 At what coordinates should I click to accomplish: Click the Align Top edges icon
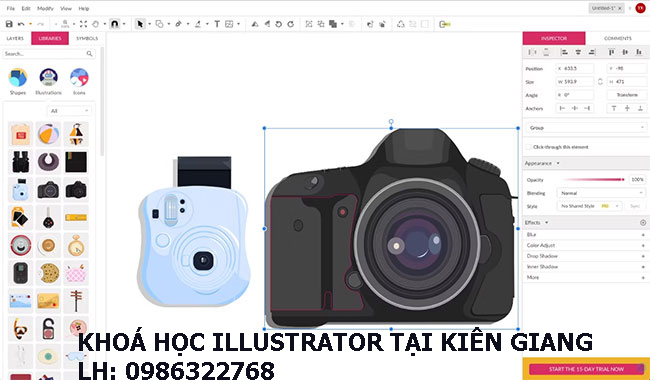point(611,52)
